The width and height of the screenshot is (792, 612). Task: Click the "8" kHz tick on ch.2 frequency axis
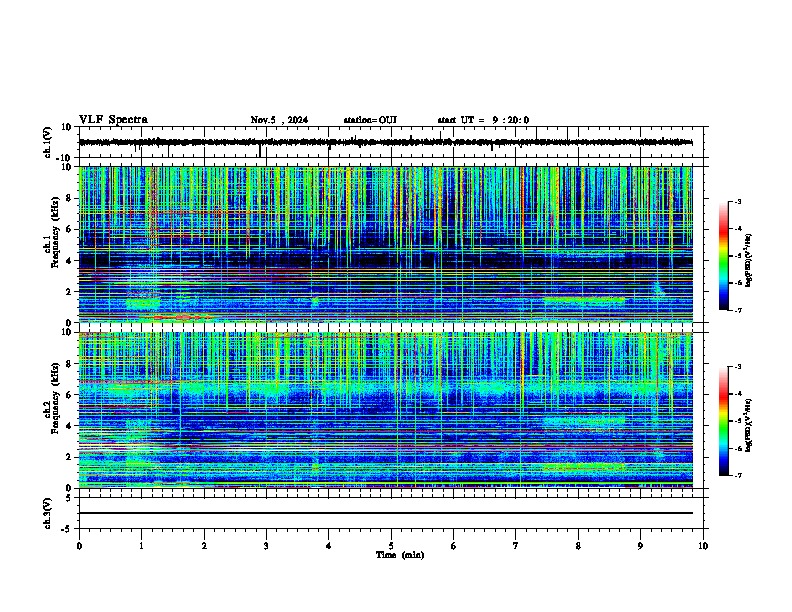[70, 364]
